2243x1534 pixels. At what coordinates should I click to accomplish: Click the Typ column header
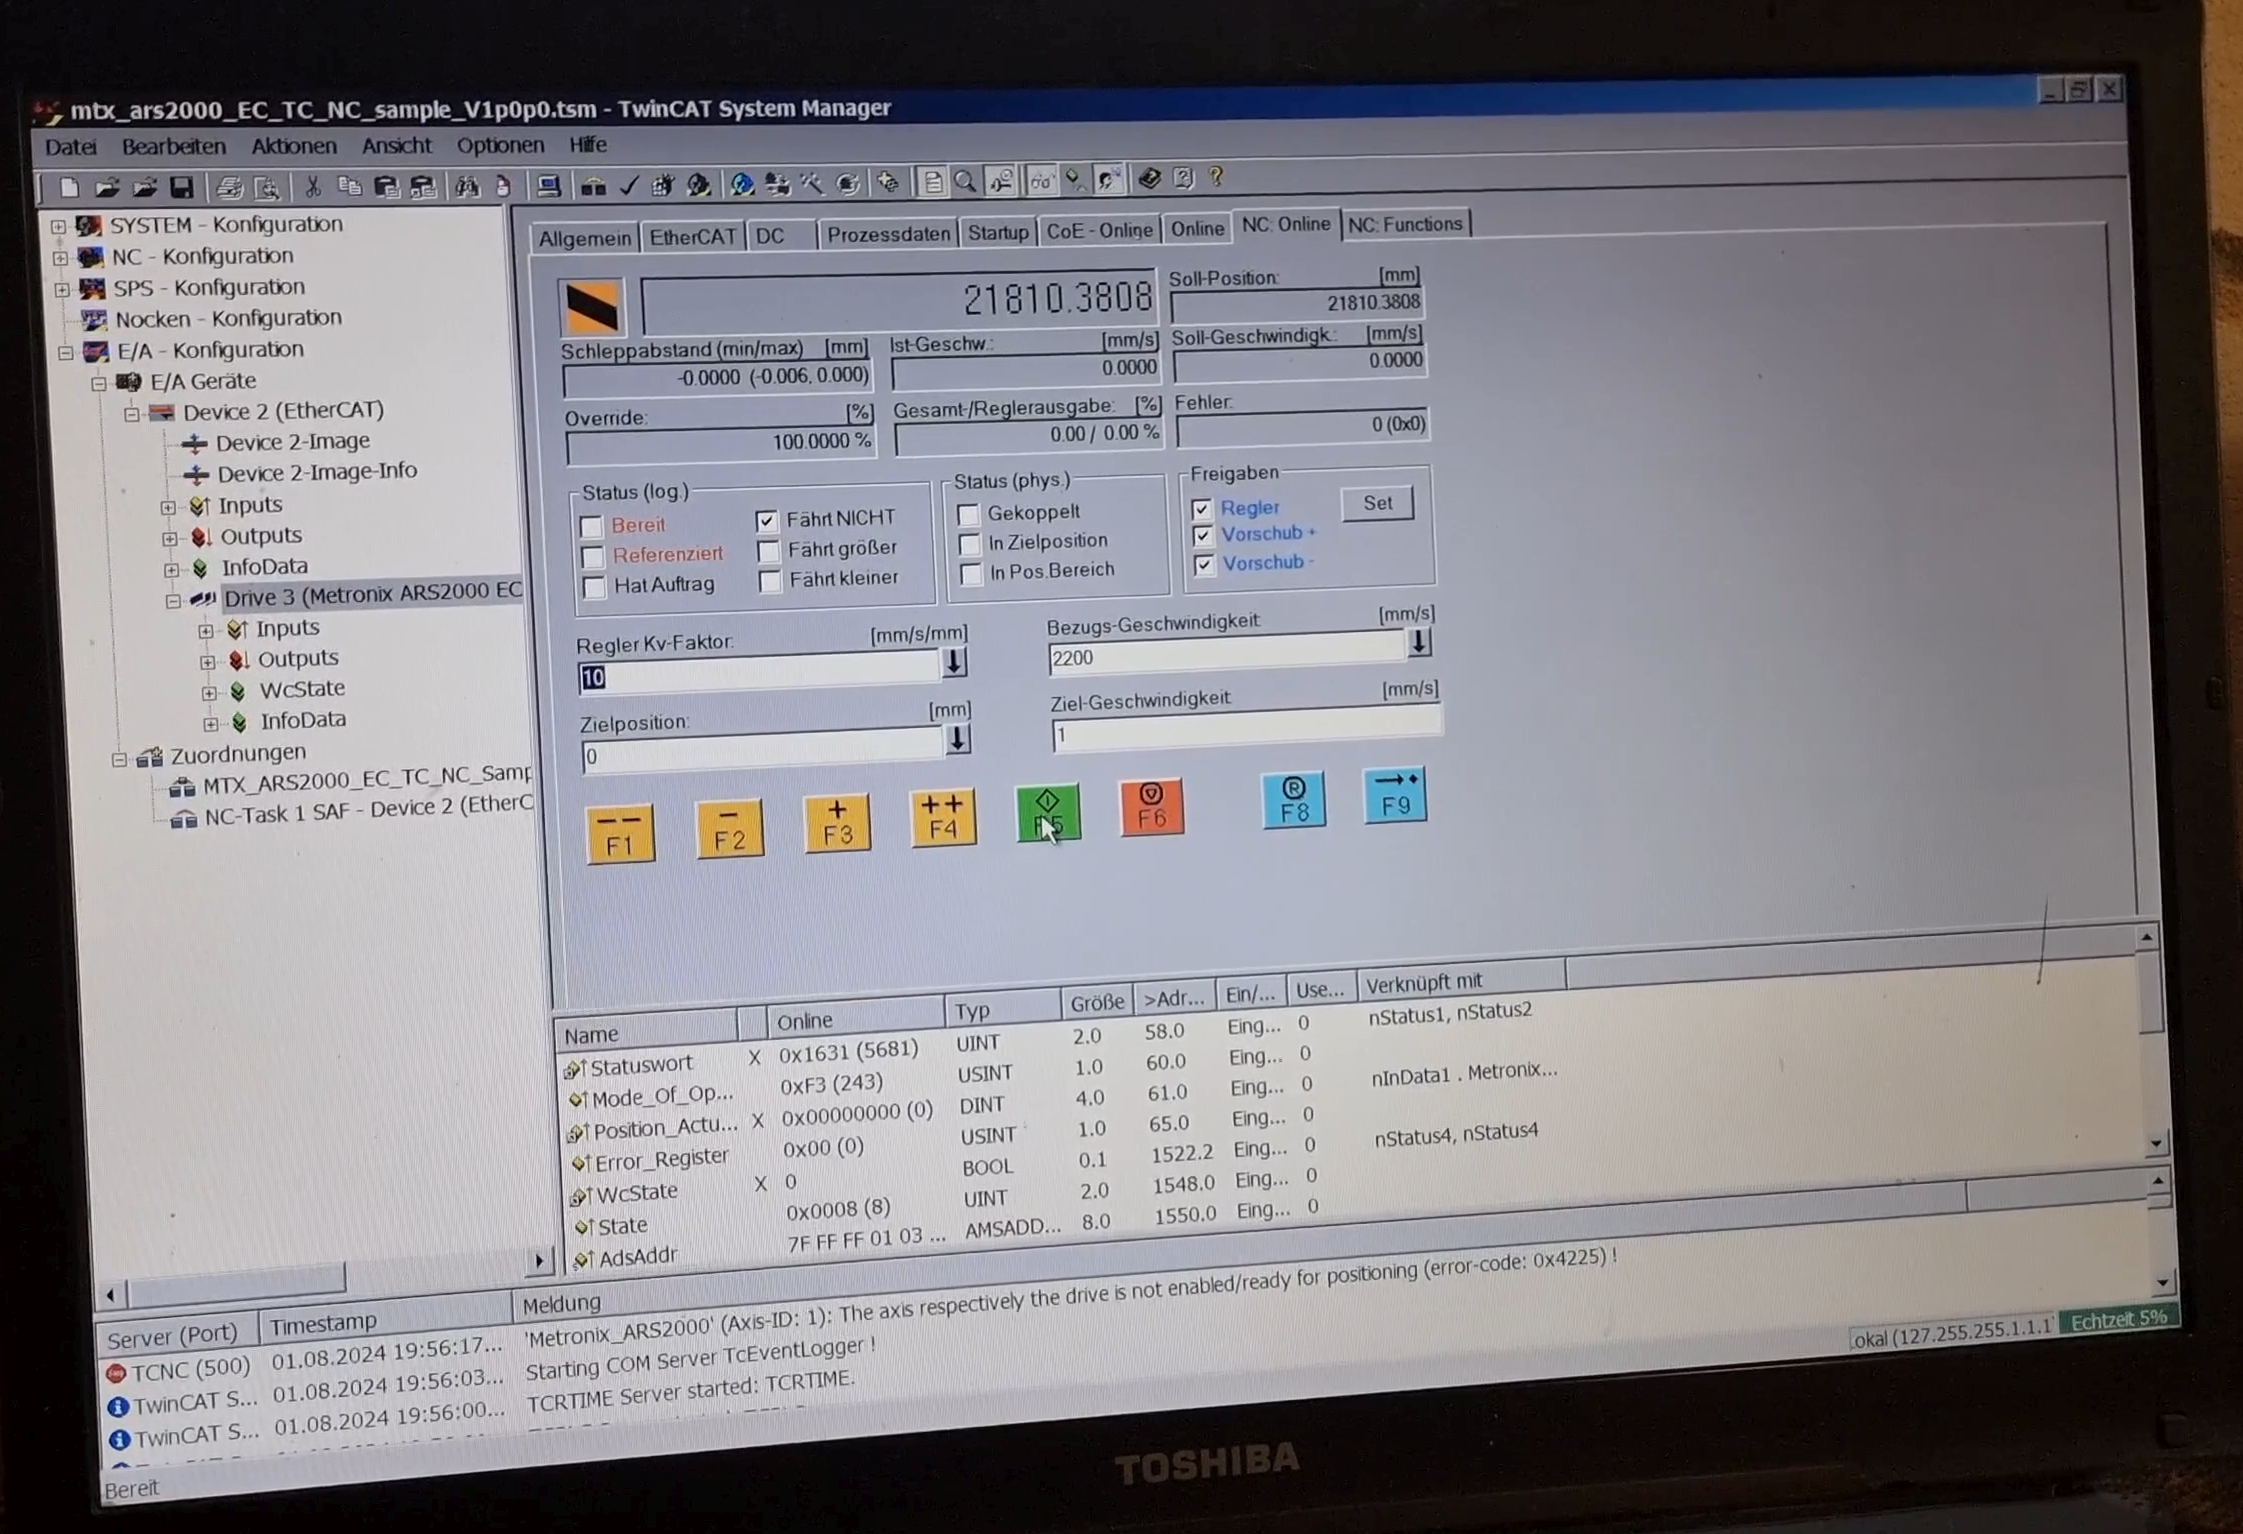1001,1009
